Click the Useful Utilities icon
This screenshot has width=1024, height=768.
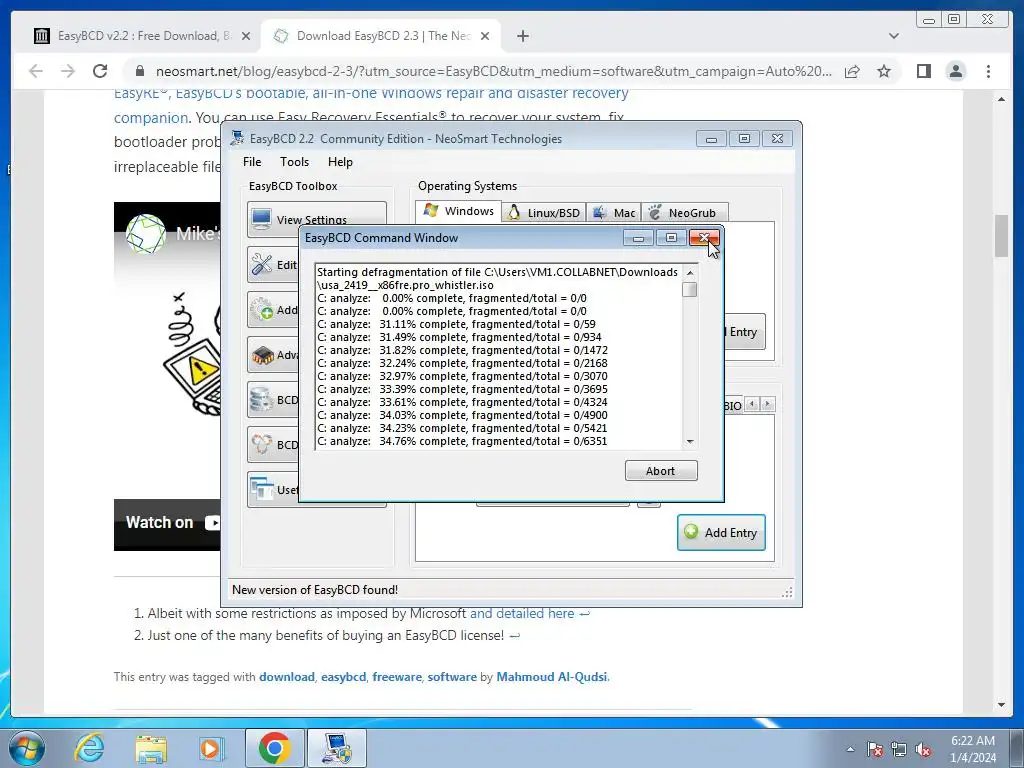click(262, 489)
